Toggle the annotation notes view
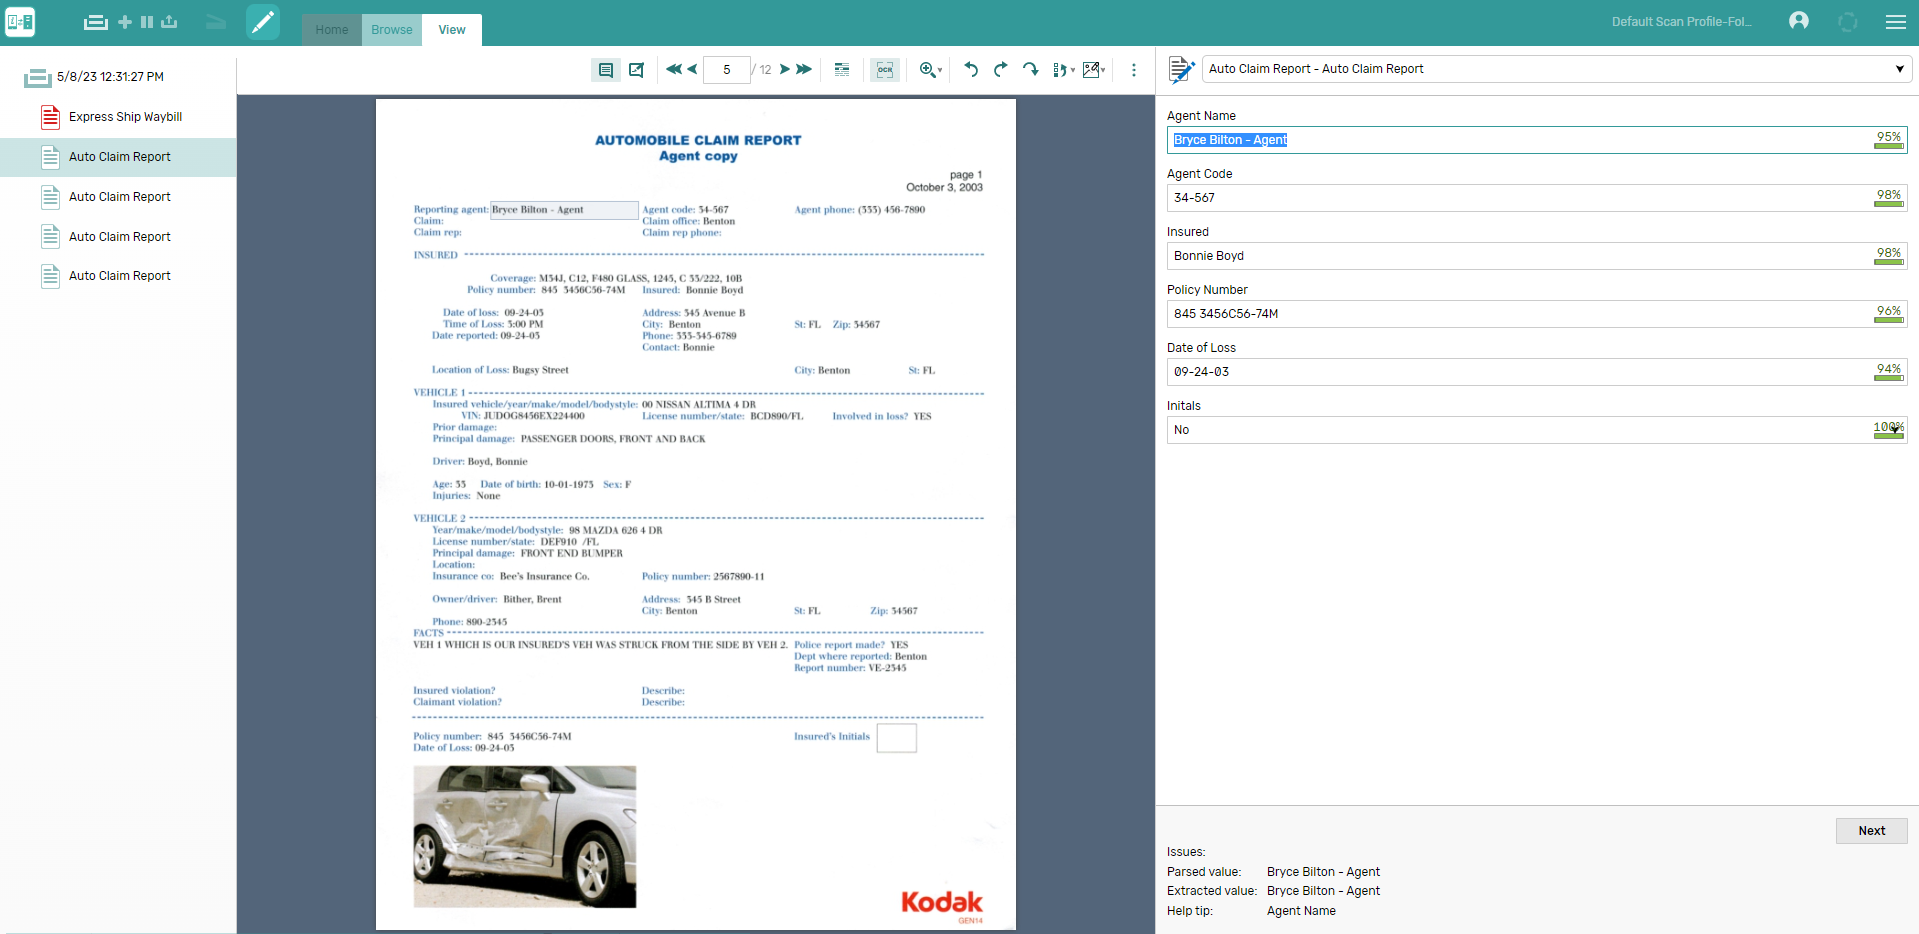1919x934 pixels. coord(605,70)
